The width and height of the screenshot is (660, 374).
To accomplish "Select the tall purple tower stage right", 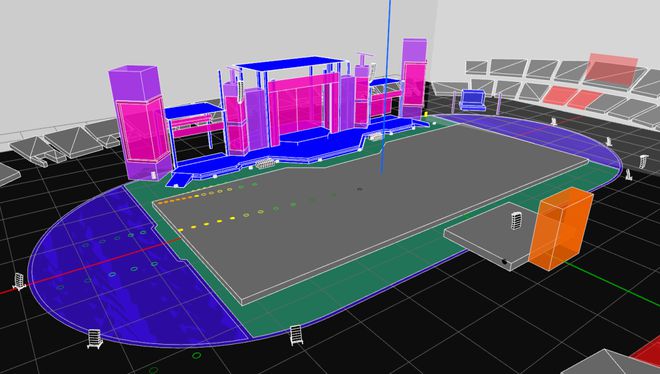I will 414,78.
